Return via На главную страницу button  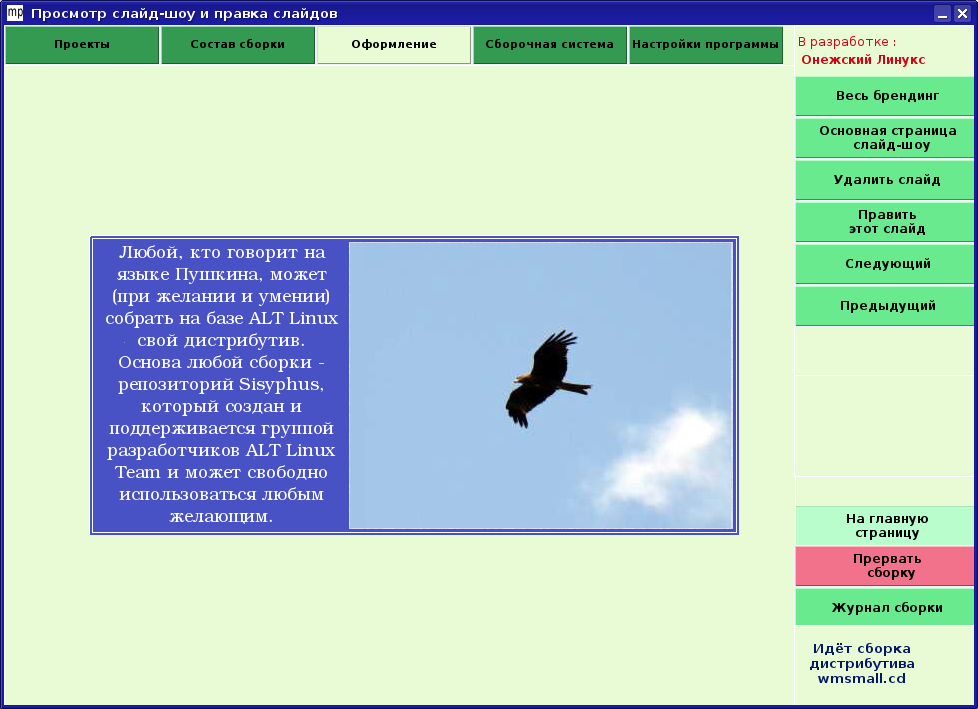click(886, 526)
